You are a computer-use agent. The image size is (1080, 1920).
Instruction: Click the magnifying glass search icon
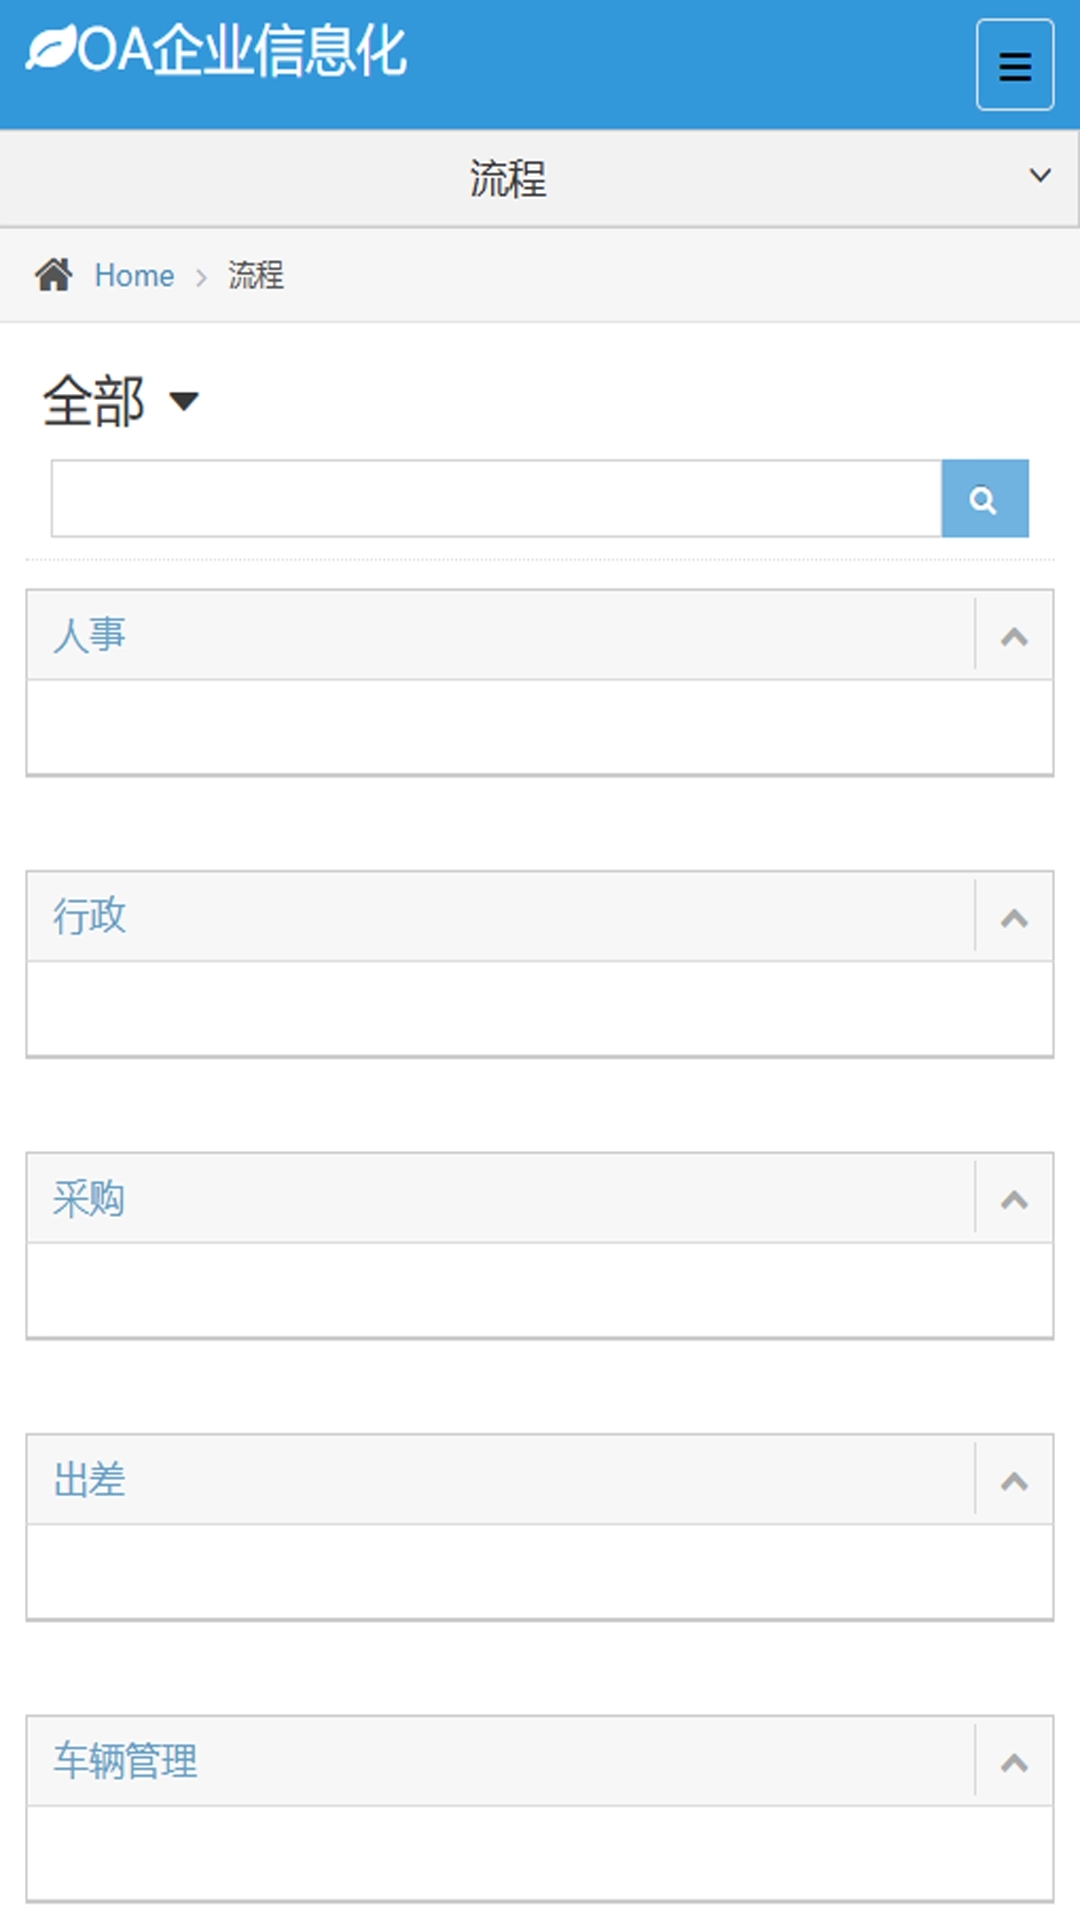985,497
